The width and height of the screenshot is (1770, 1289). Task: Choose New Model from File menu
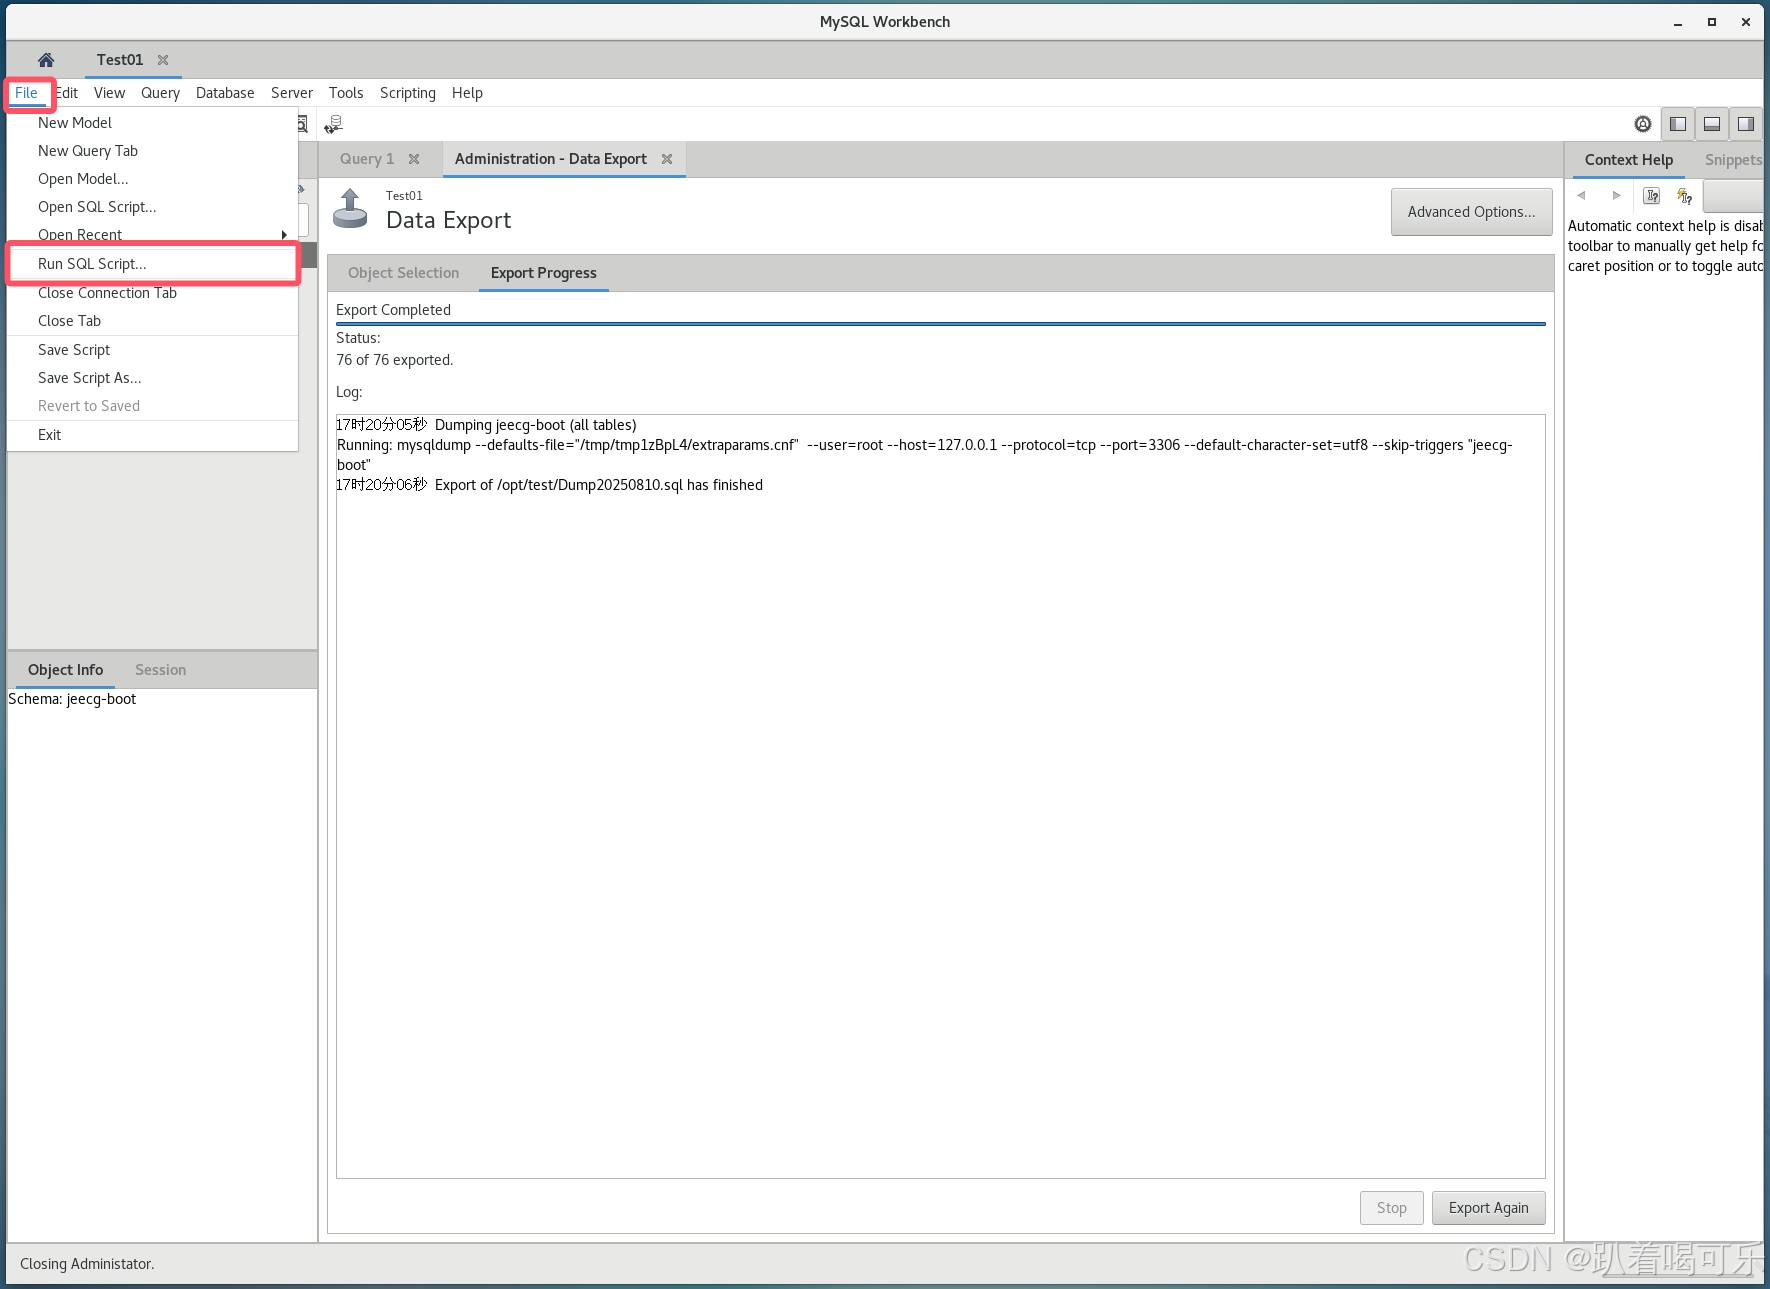(153, 123)
